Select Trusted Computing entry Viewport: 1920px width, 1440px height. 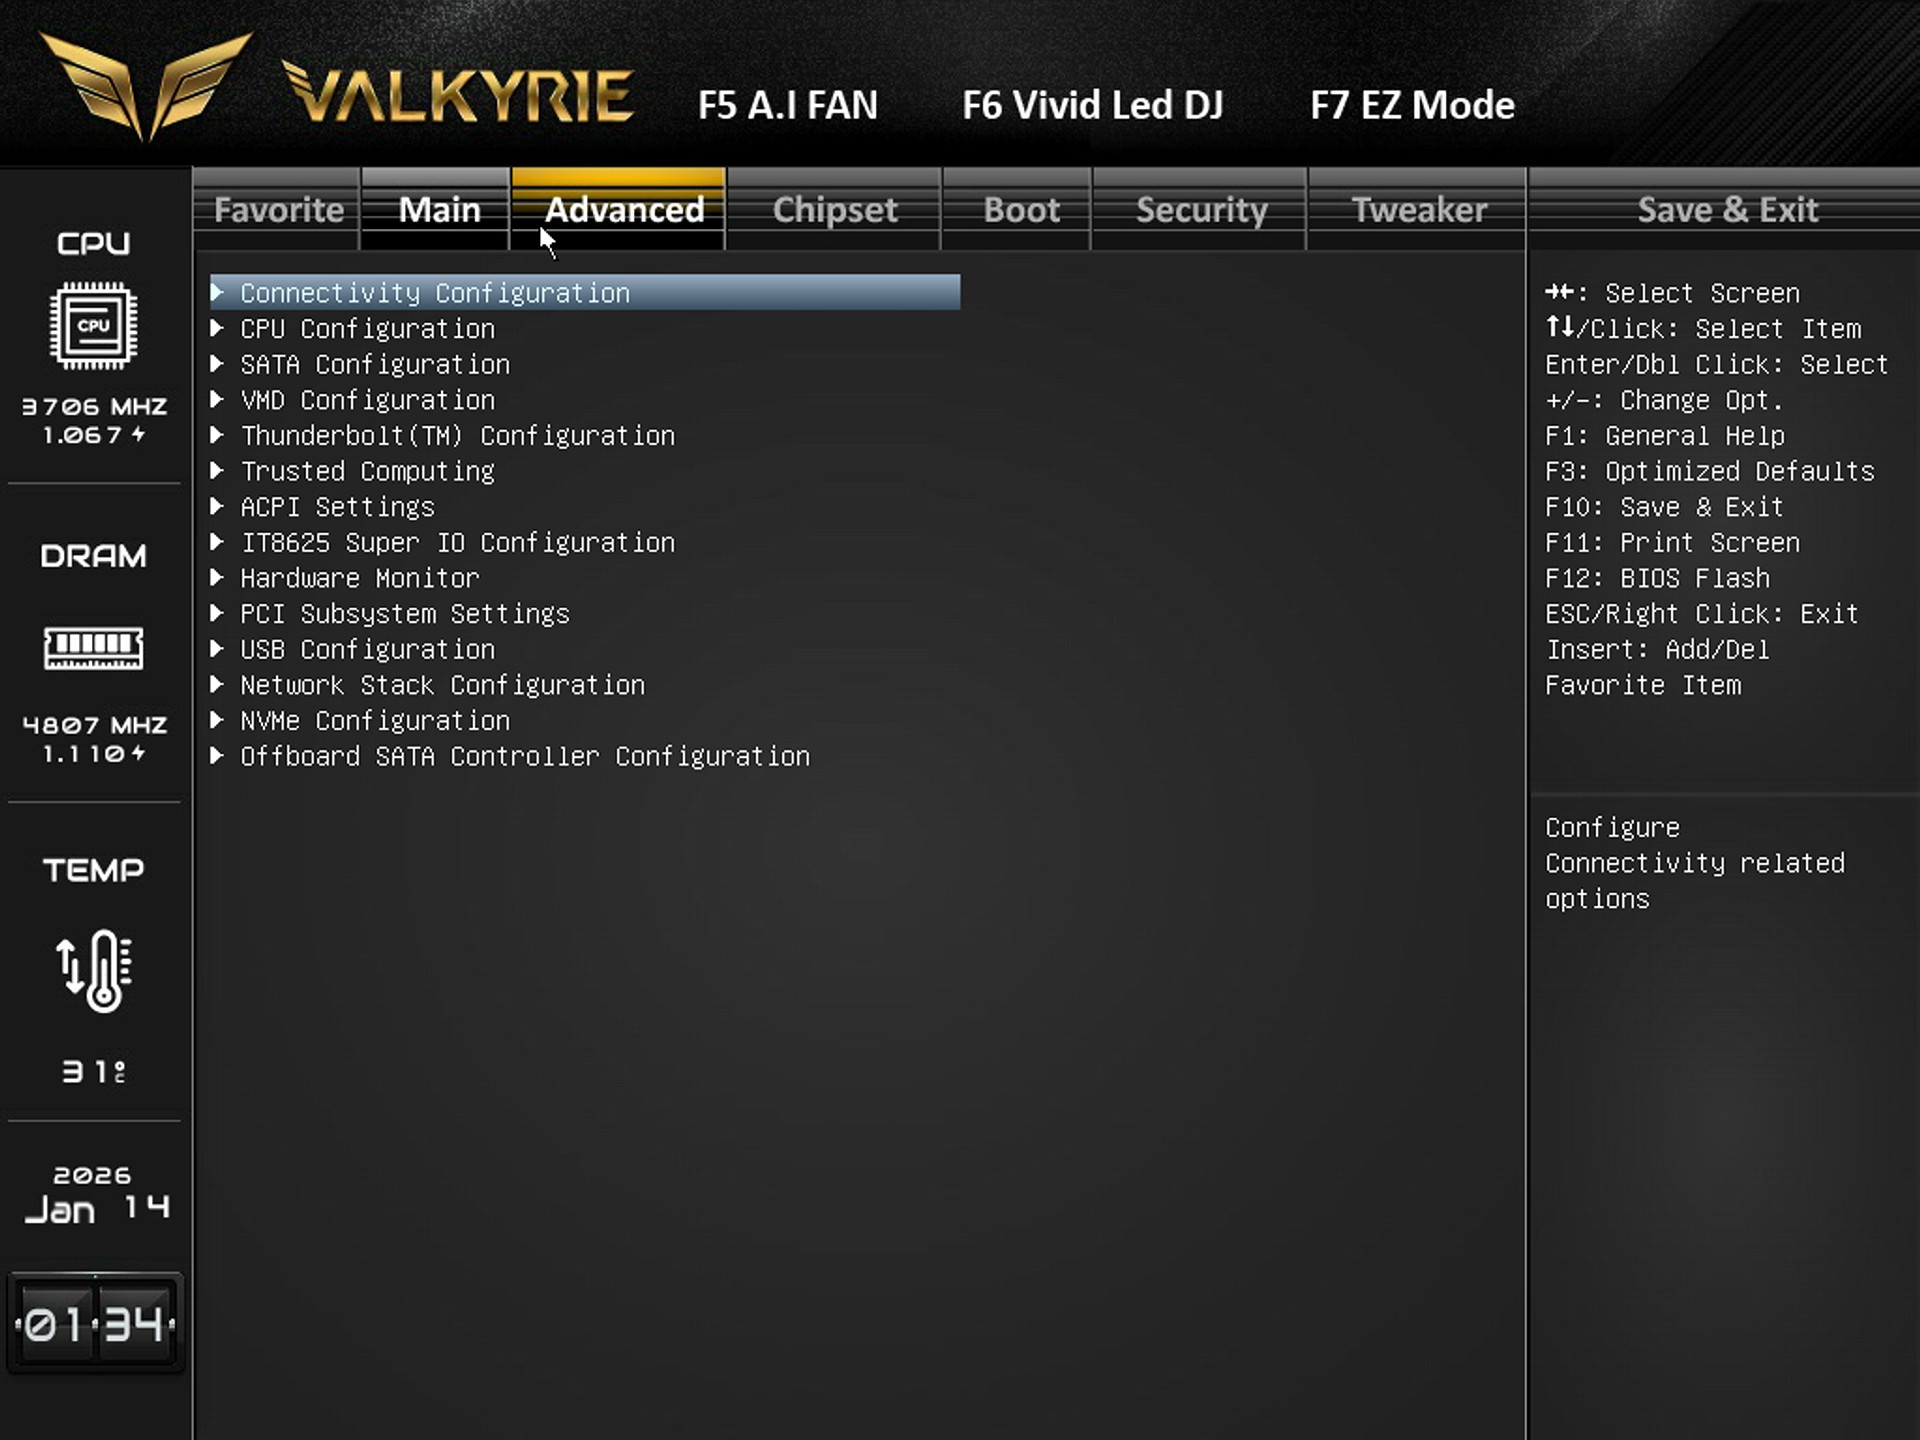click(x=367, y=471)
